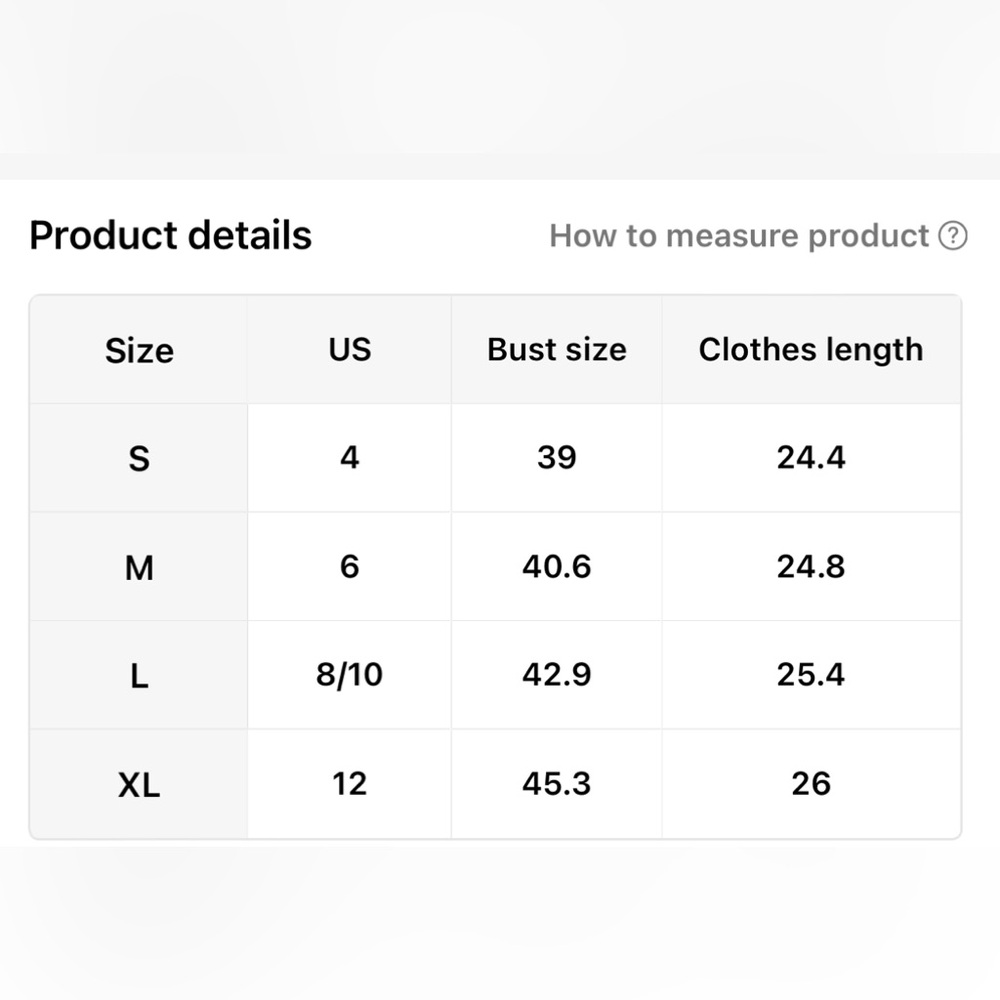The width and height of the screenshot is (1000, 1000).
Task: Select the M size row label
Action: pos(139,567)
